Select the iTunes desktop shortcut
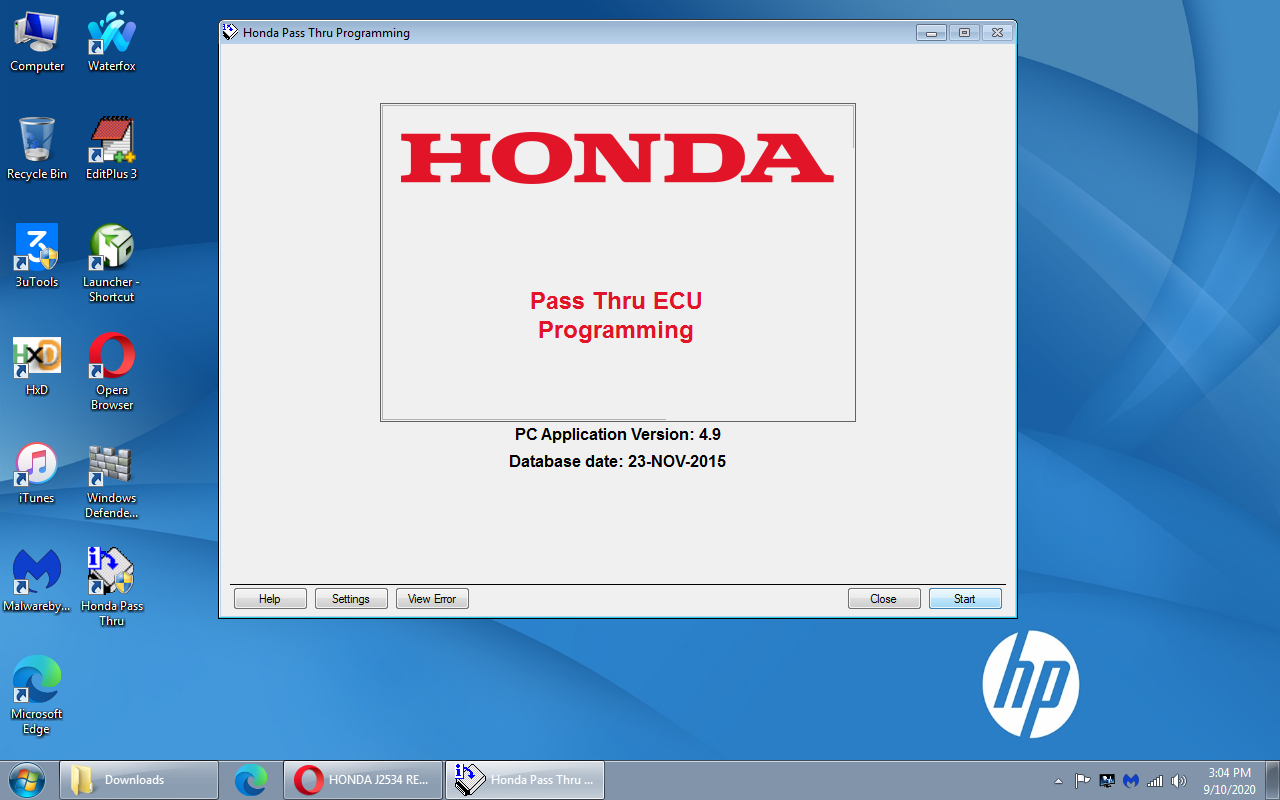 37,473
